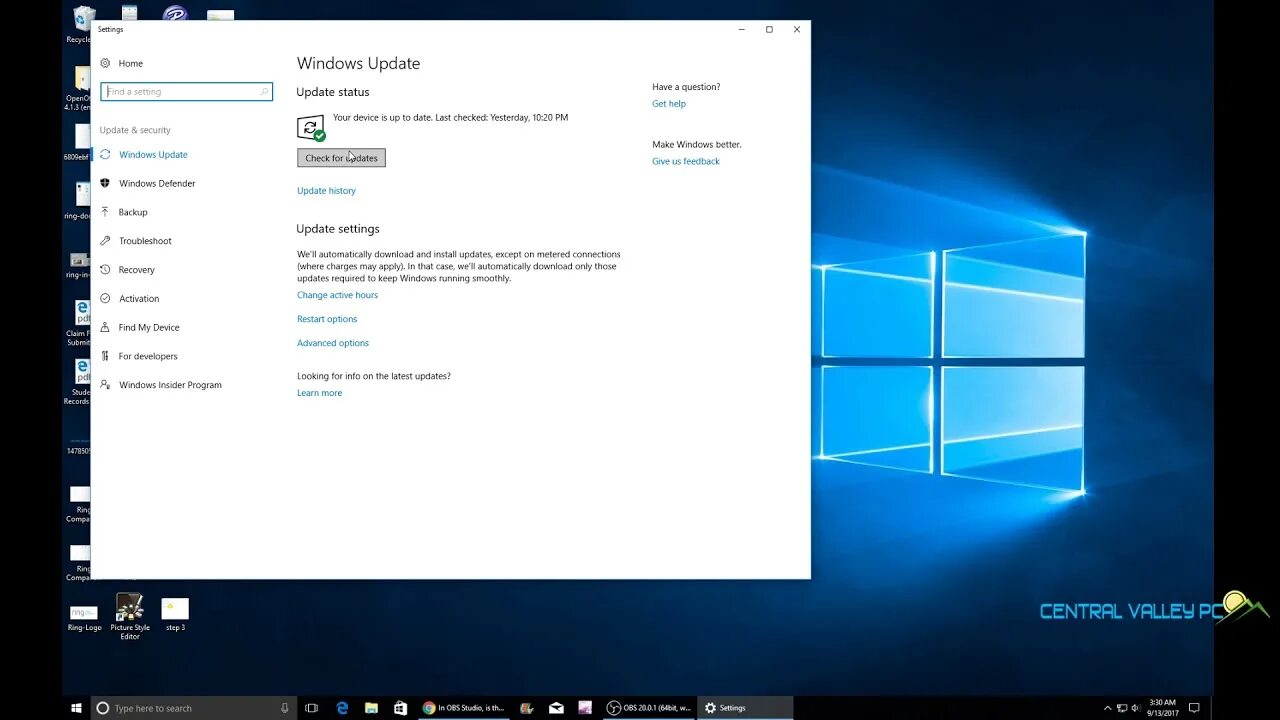Click the Settings taskbar button
This screenshot has height=720, width=1280.
(745, 708)
